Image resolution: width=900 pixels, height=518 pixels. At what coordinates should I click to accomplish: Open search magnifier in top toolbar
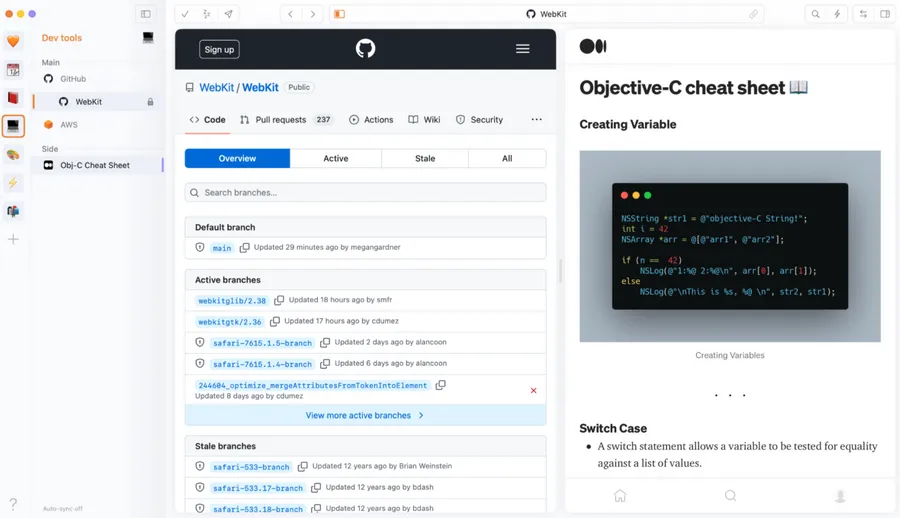pyautogui.click(x=815, y=14)
